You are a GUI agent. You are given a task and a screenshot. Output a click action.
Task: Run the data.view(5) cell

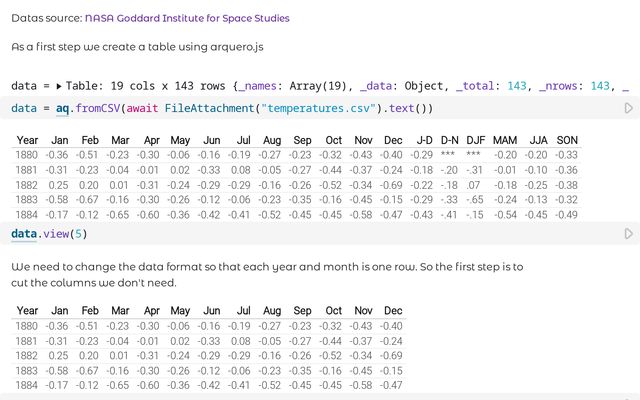[x=629, y=234]
